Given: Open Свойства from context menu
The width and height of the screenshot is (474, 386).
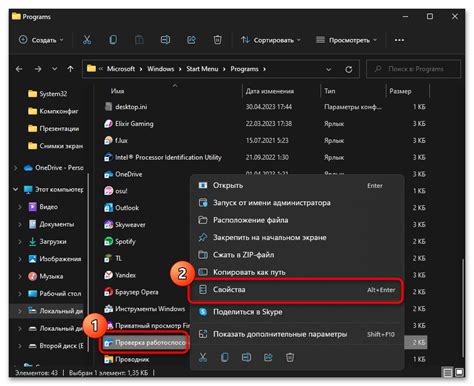Looking at the screenshot, I should point(296,290).
